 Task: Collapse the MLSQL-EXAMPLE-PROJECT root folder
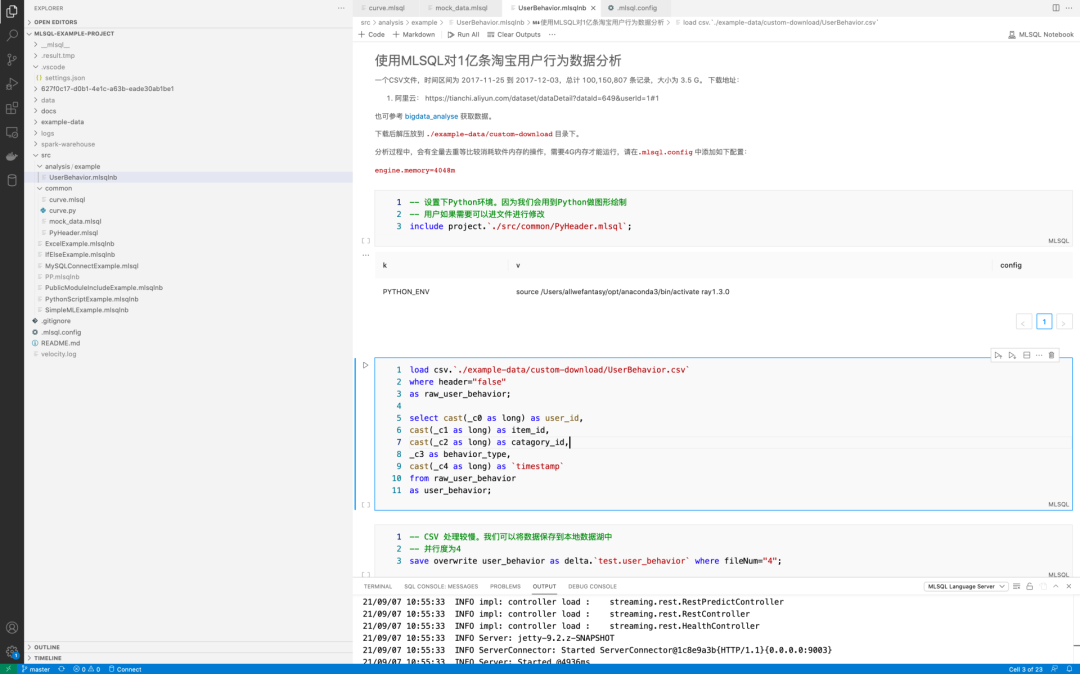click(74, 33)
